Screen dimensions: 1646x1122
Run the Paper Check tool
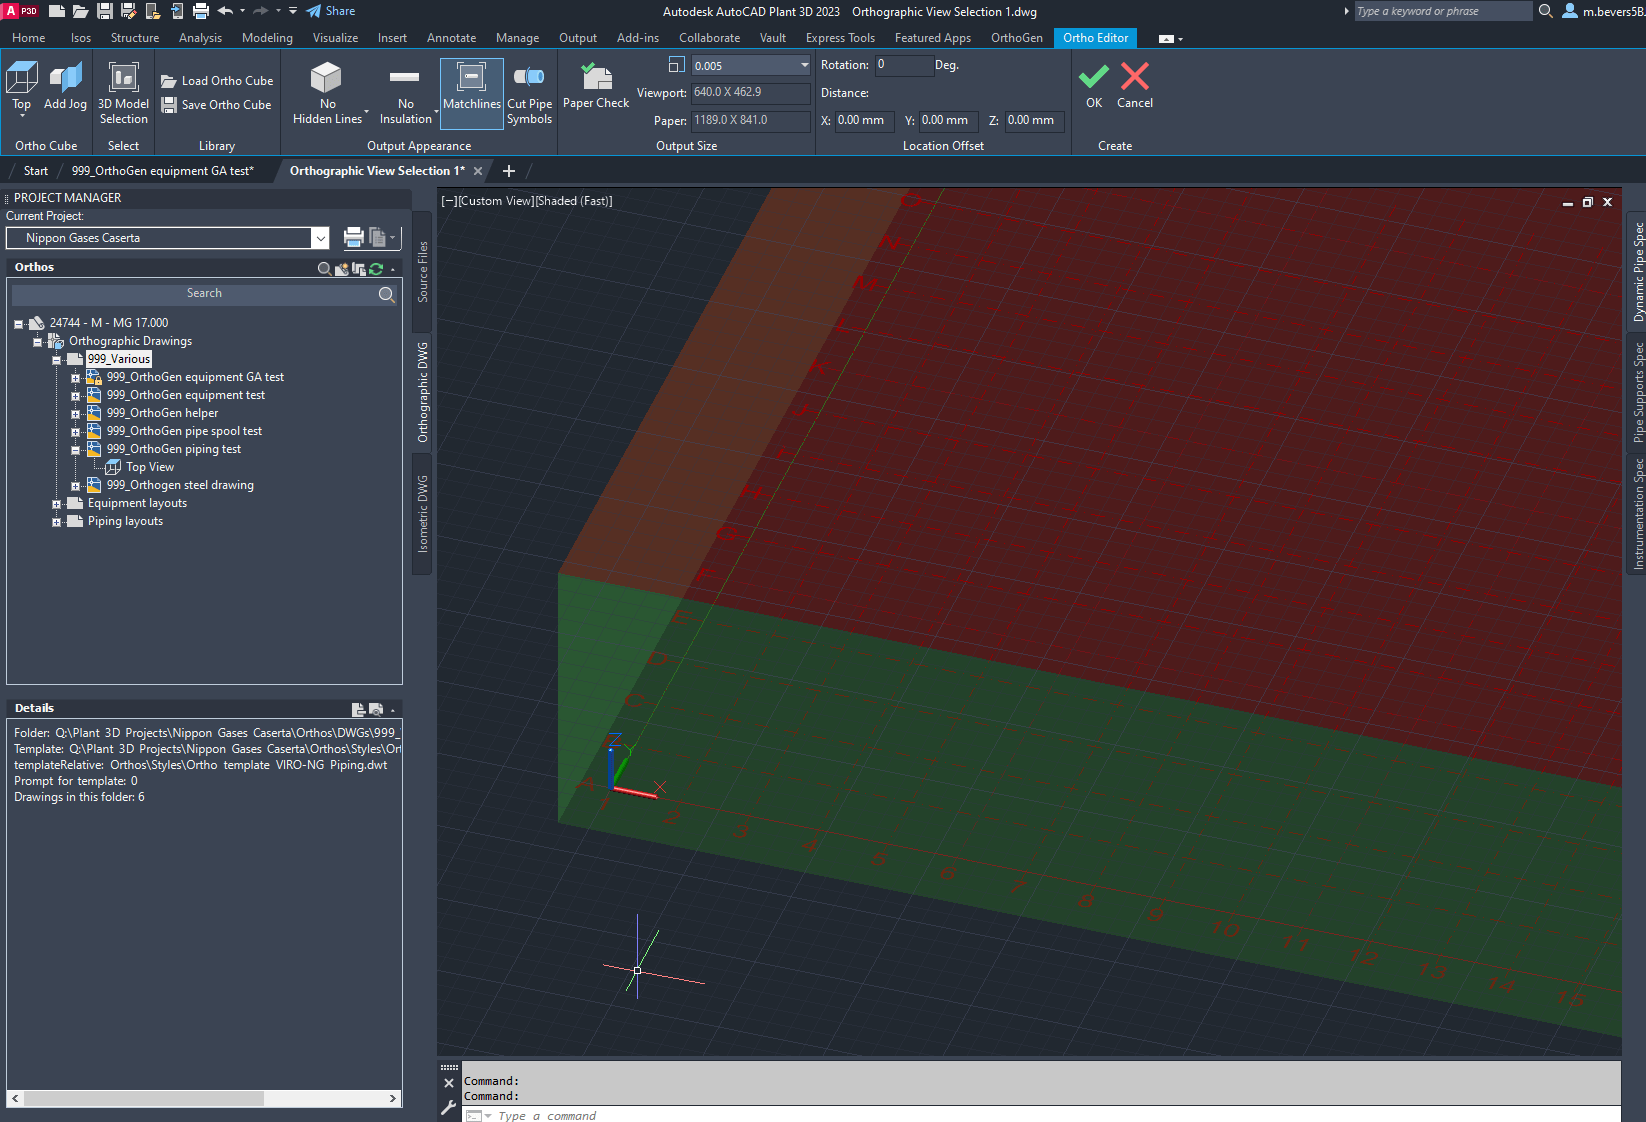pyautogui.click(x=596, y=87)
